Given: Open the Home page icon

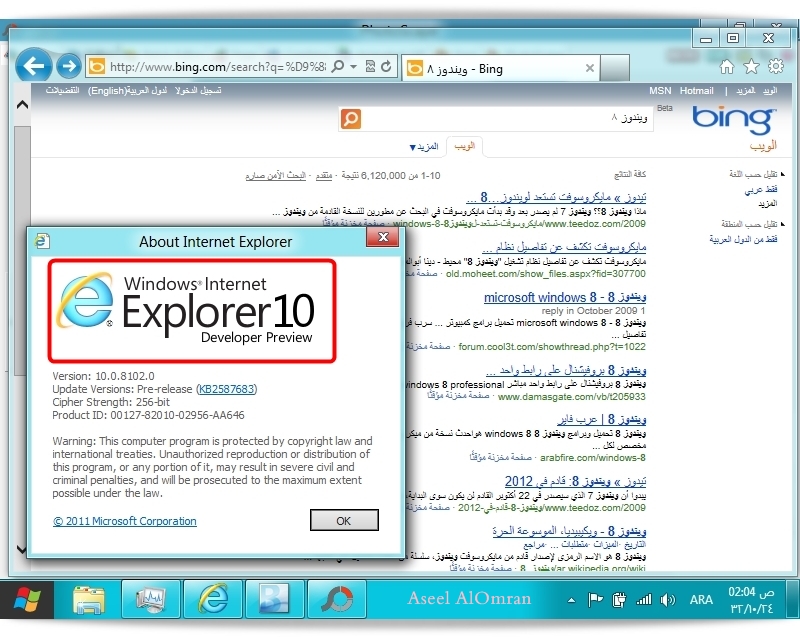Looking at the screenshot, I should pos(727,66).
